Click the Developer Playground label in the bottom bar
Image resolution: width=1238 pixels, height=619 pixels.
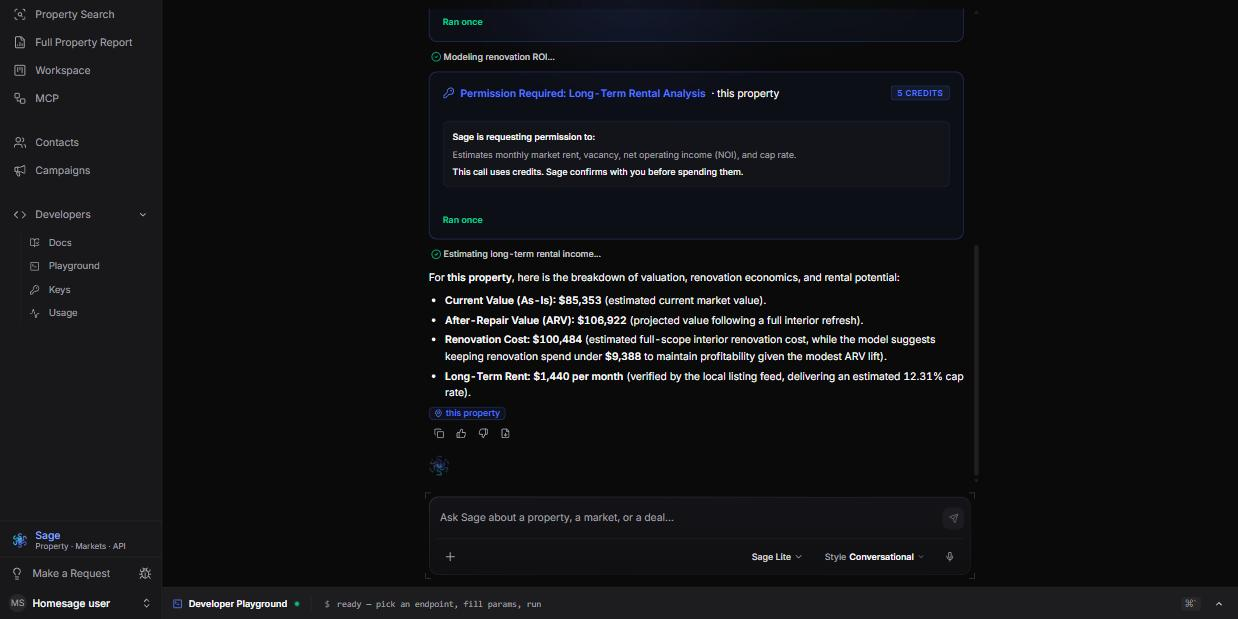238,604
